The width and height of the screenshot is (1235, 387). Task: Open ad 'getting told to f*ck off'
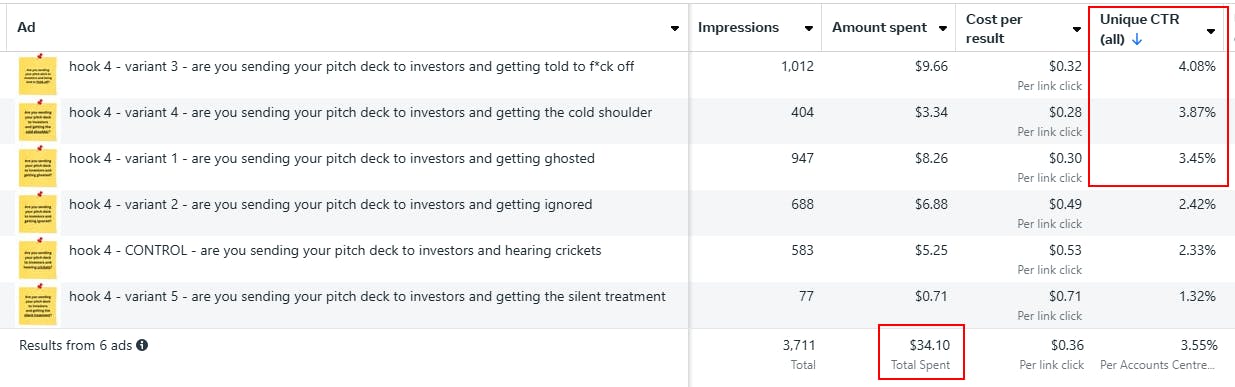[x=351, y=67]
